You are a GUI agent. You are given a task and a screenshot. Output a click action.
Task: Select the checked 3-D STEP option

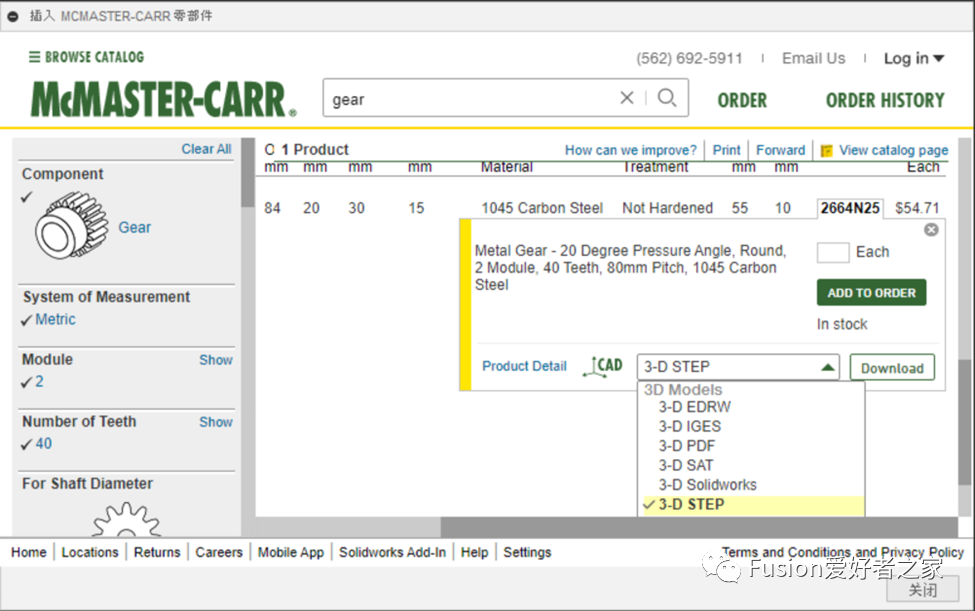[751, 505]
